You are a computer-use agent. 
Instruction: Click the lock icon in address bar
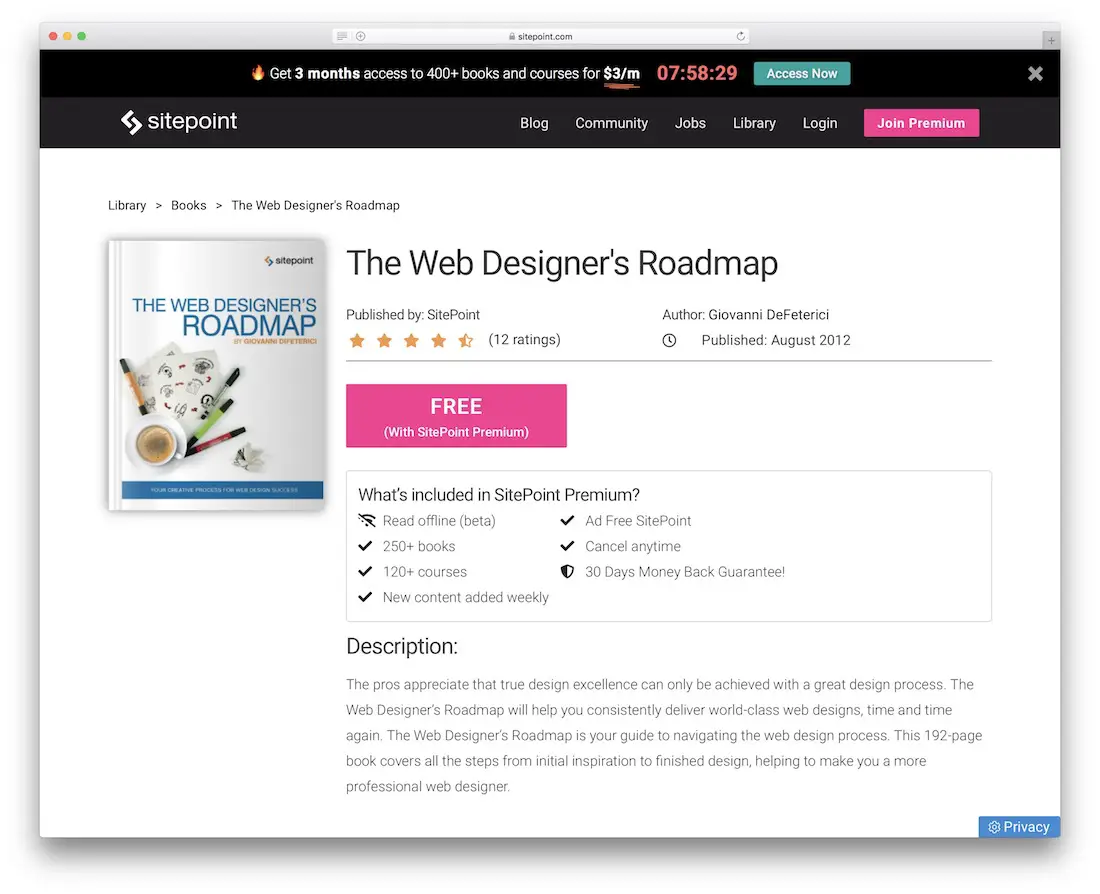512,36
